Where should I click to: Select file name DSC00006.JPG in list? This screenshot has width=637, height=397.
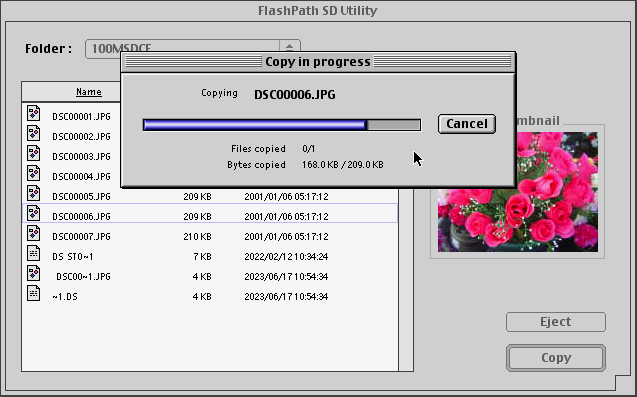81,217
